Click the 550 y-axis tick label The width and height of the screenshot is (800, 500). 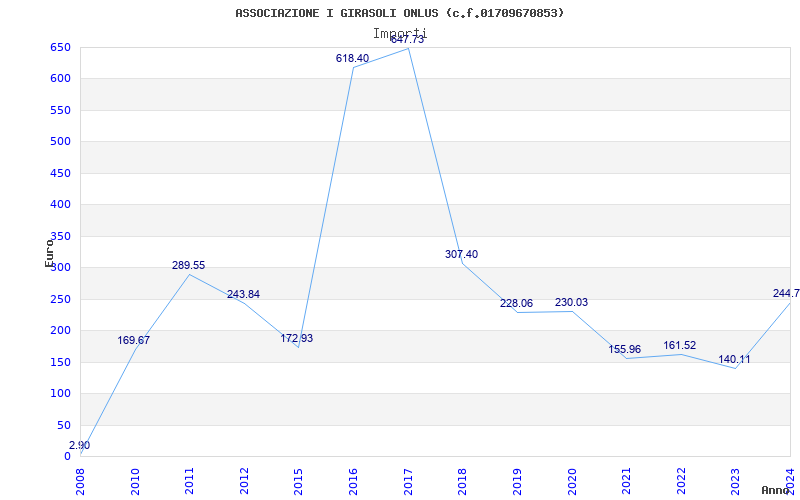pos(60,110)
